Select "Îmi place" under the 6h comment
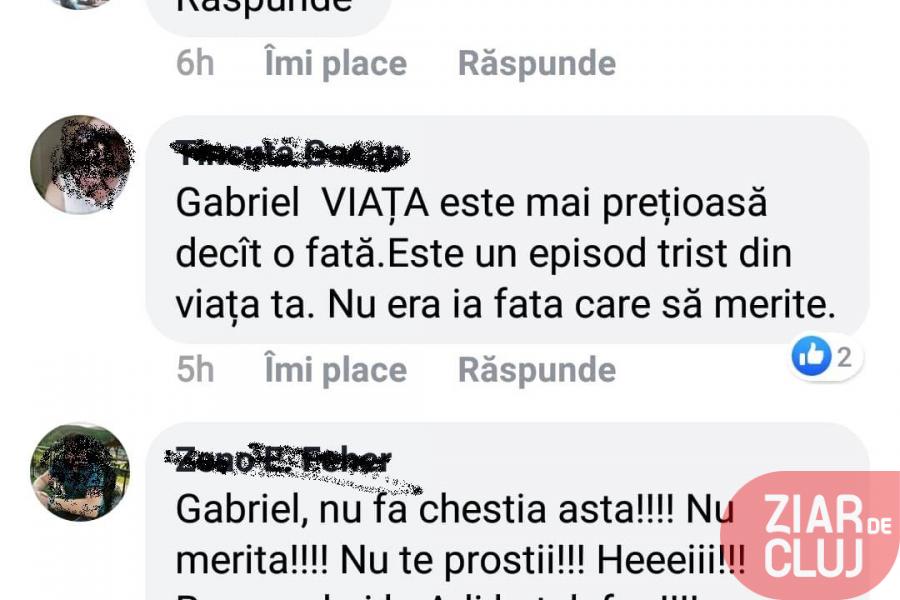The height and width of the screenshot is (600, 900). click(x=336, y=63)
